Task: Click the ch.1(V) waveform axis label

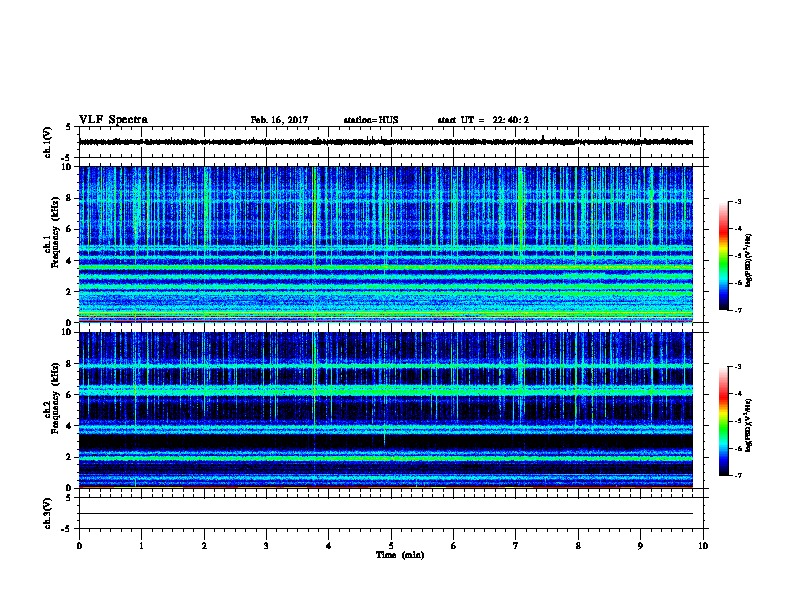Action: (x=48, y=142)
